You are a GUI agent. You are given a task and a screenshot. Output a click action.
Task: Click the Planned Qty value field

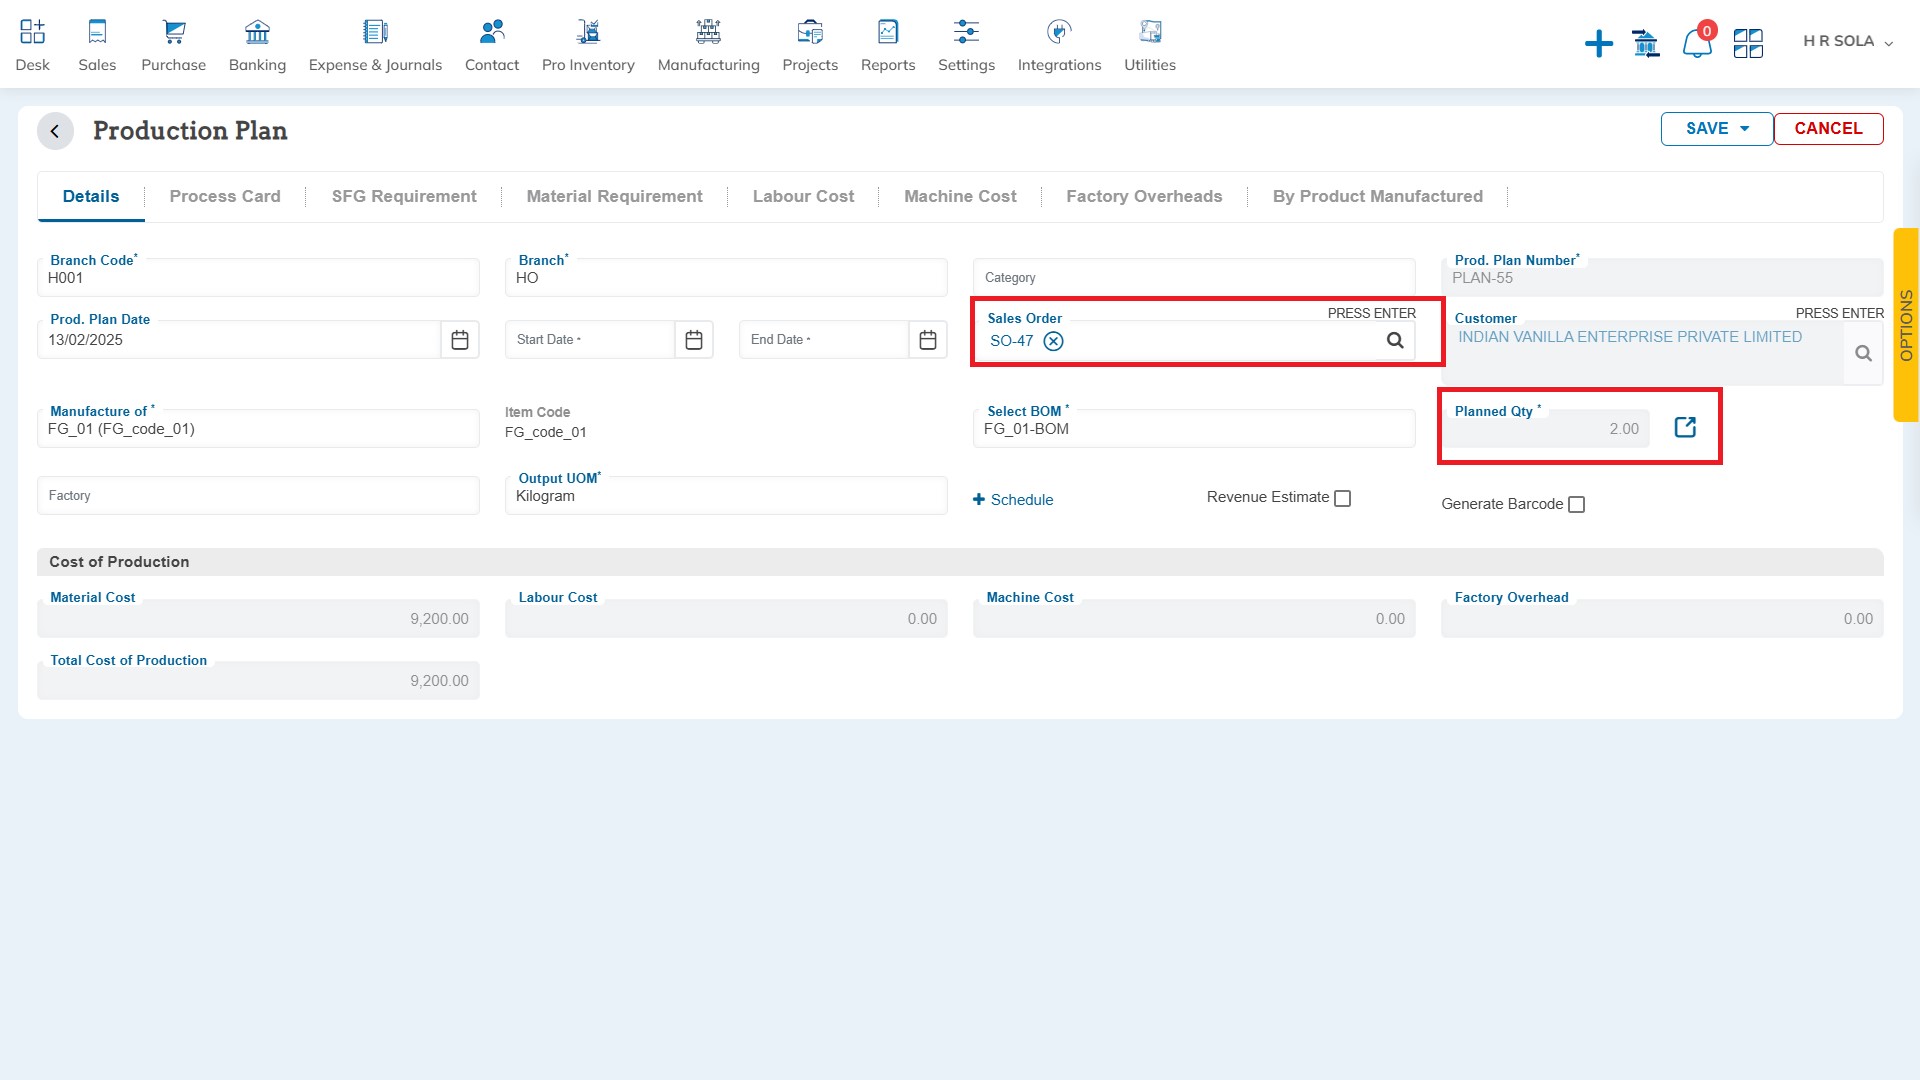point(1546,429)
